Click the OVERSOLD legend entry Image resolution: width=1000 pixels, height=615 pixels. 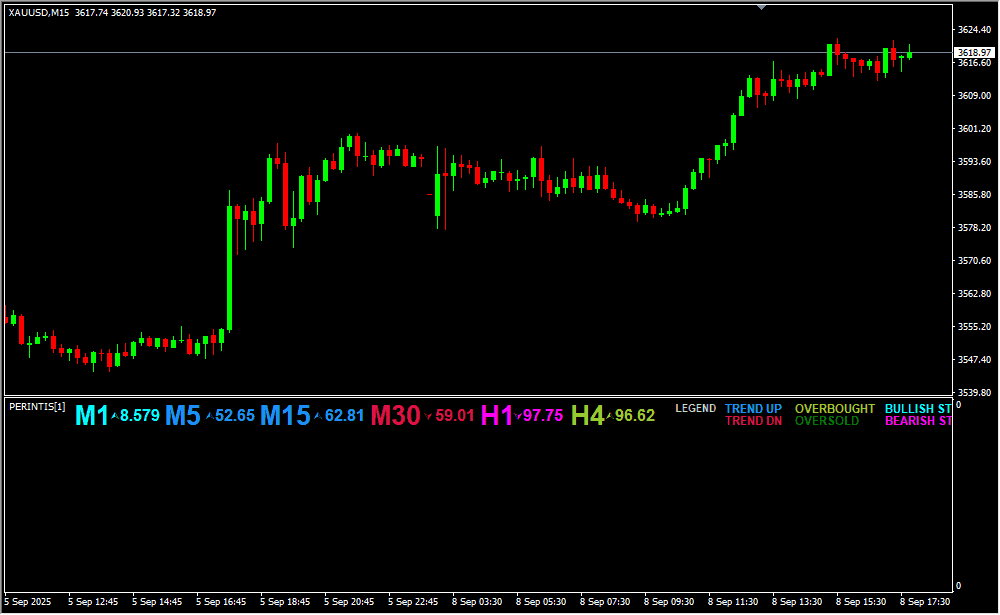coord(826,422)
